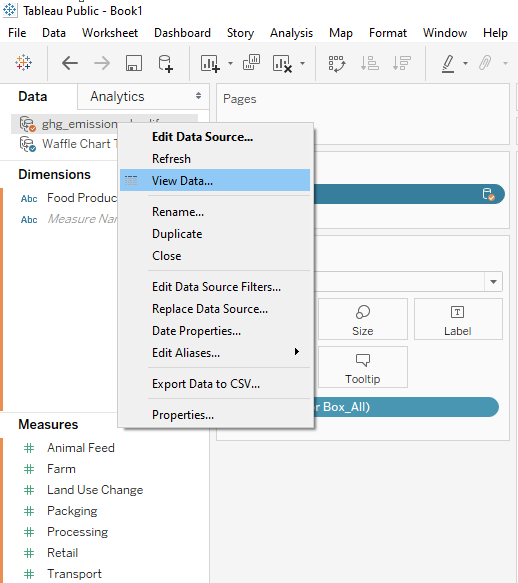Click the Highlight pen icon
This screenshot has width=518, height=583.
(448, 64)
